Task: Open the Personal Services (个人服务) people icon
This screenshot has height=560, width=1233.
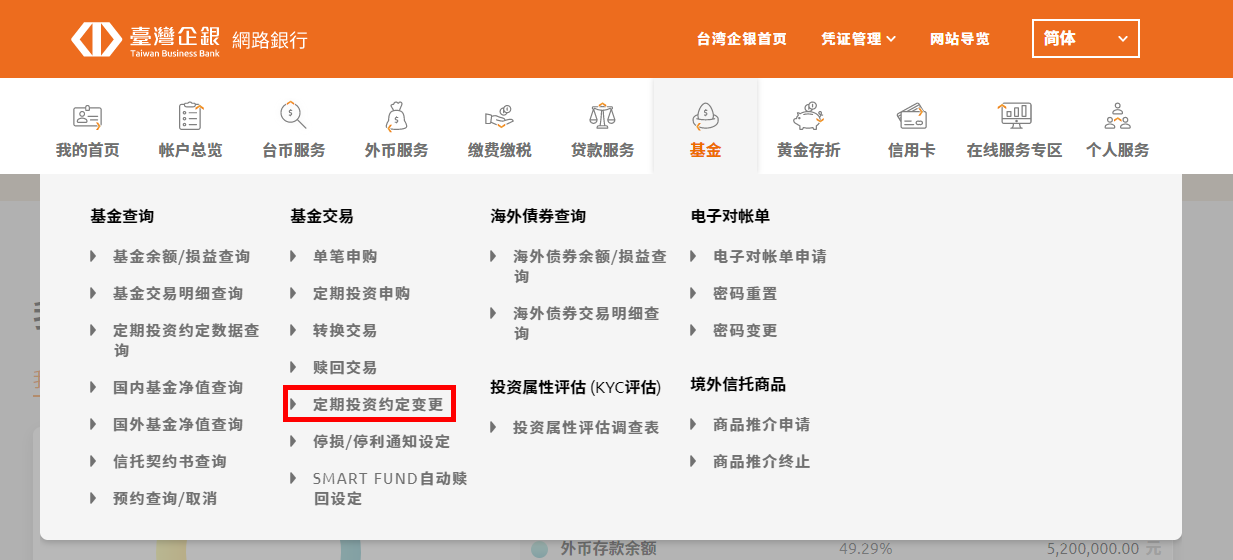Action: pos(1117,117)
